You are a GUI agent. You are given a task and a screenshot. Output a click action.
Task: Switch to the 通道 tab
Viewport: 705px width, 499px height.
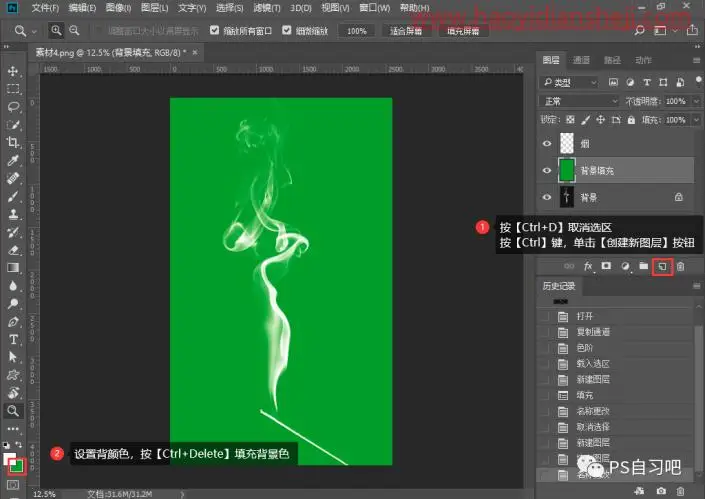click(x=581, y=60)
